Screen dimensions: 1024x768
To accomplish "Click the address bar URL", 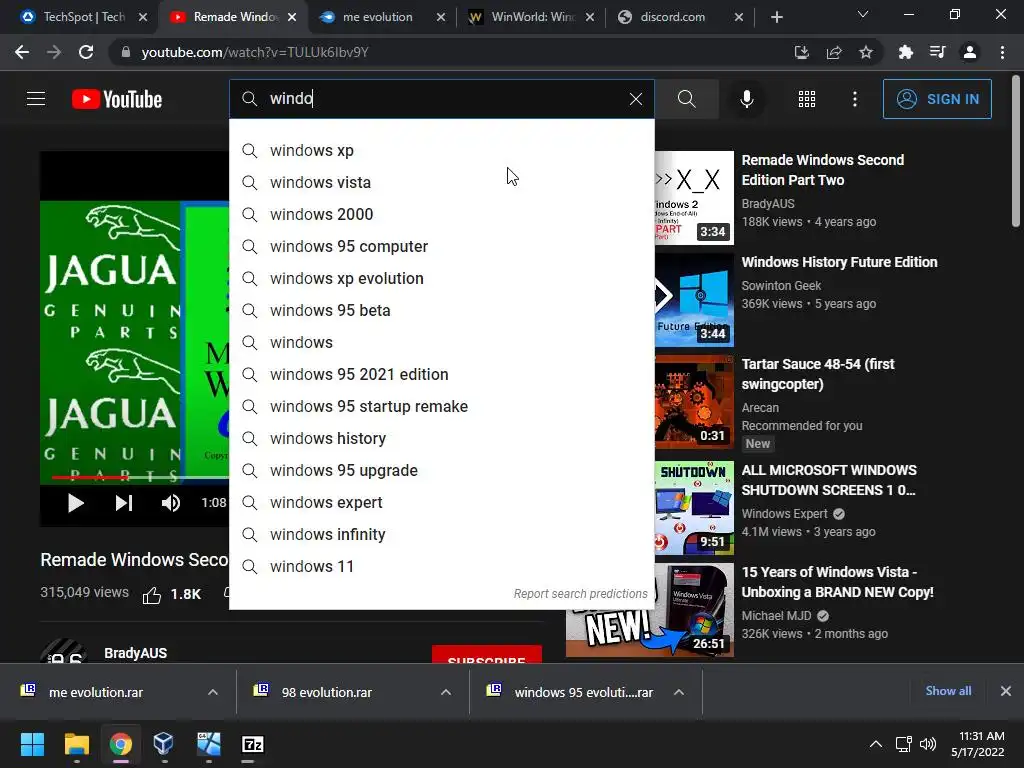I will 255,52.
